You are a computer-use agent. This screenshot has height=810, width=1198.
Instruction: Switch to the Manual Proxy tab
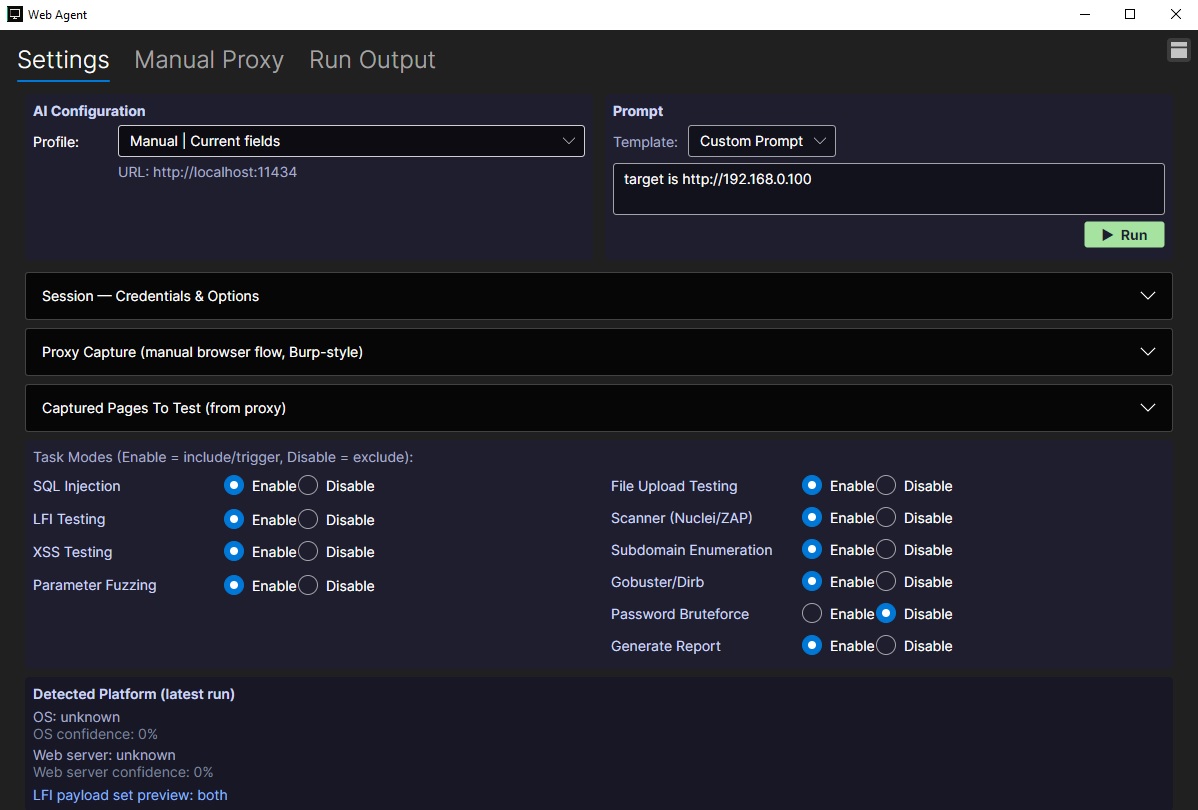pos(209,60)
